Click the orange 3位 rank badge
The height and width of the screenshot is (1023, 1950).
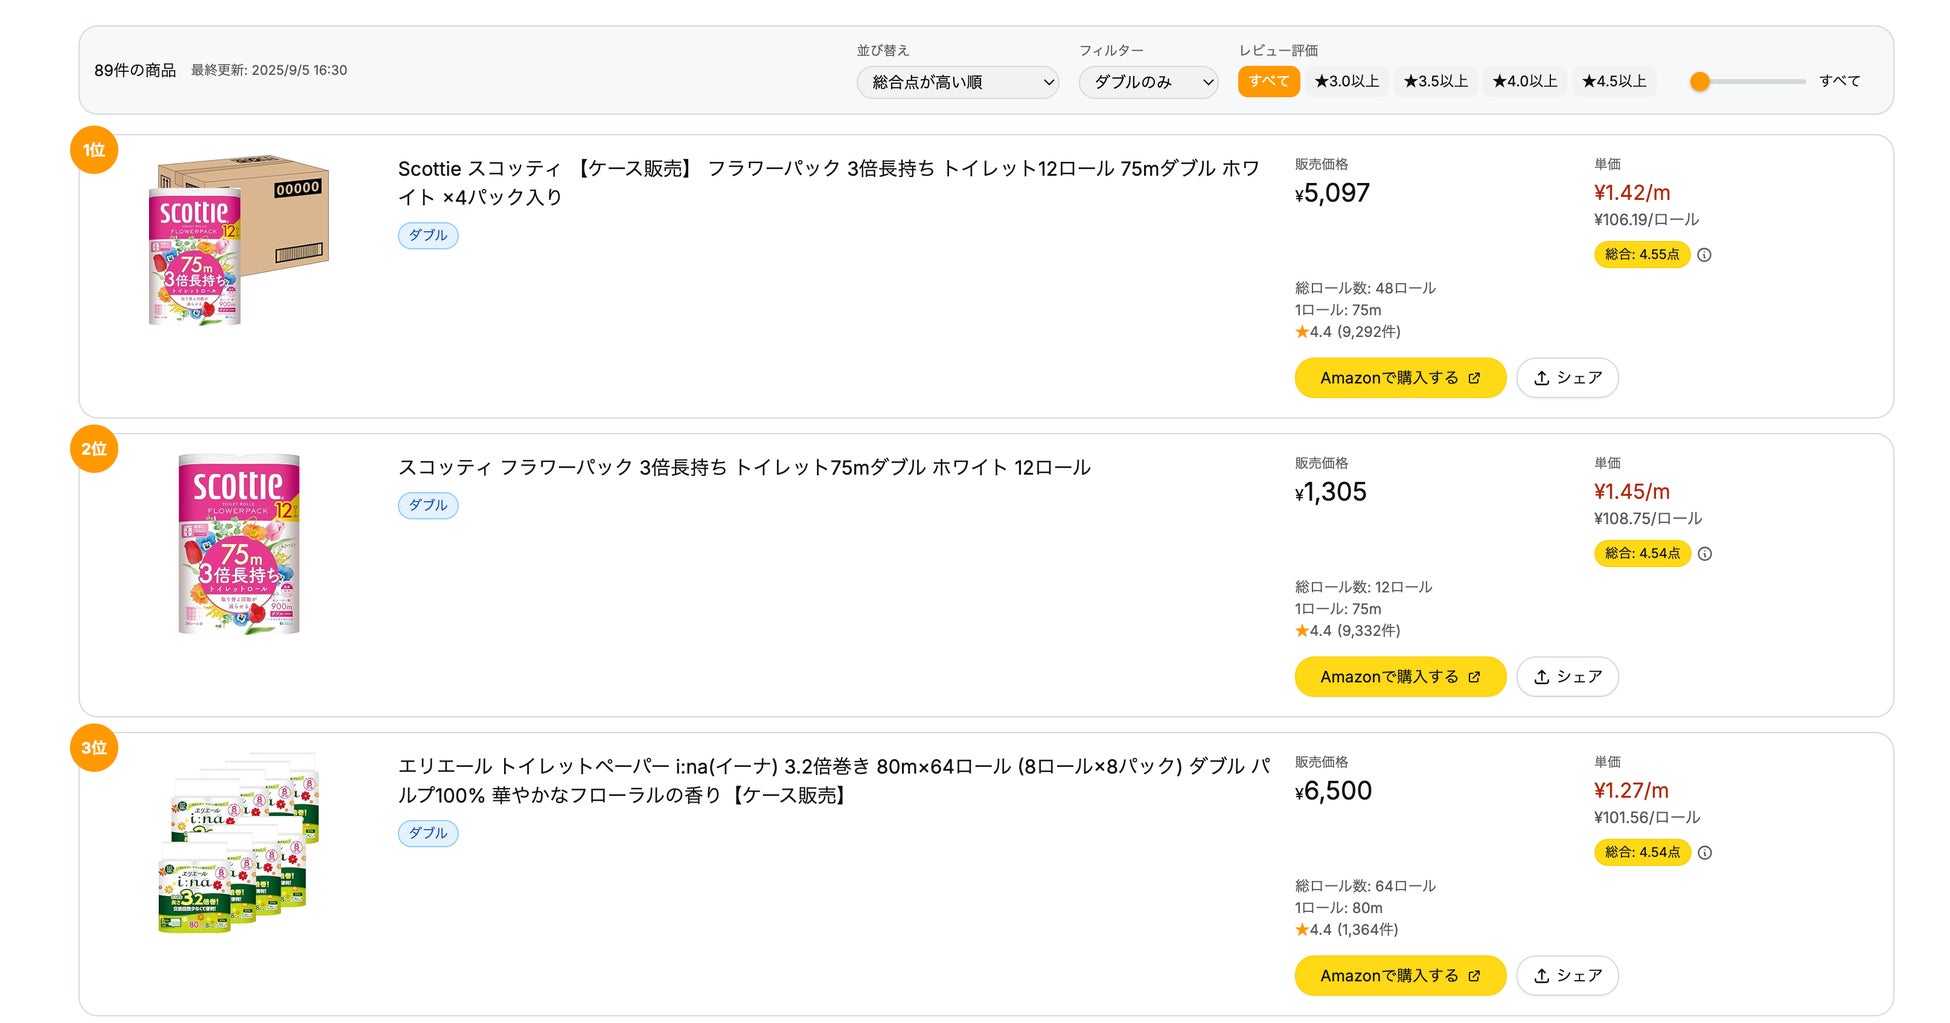coord(94,748)
